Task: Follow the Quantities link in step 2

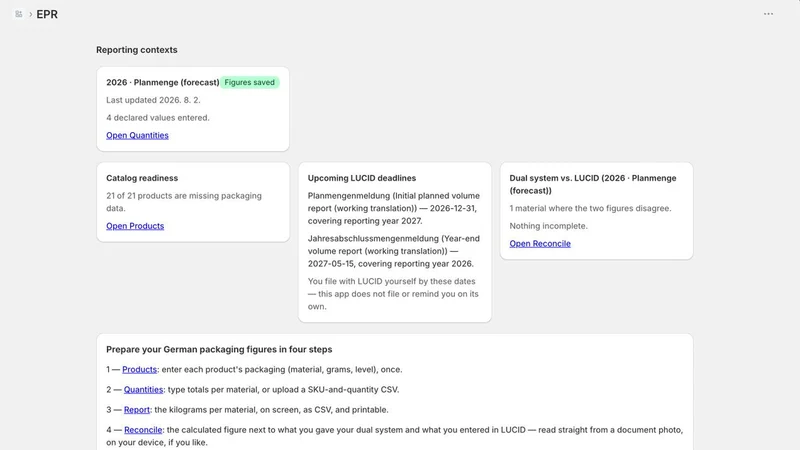Action: [x=143, y=389]
